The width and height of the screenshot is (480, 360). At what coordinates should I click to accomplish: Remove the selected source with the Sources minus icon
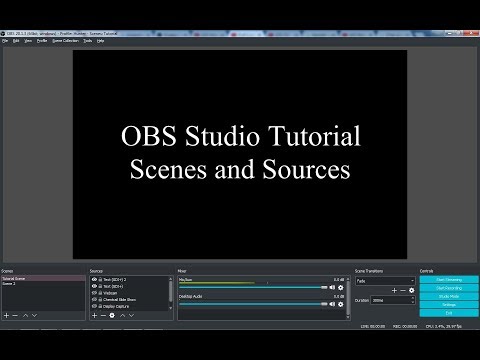tap(103, 315)
